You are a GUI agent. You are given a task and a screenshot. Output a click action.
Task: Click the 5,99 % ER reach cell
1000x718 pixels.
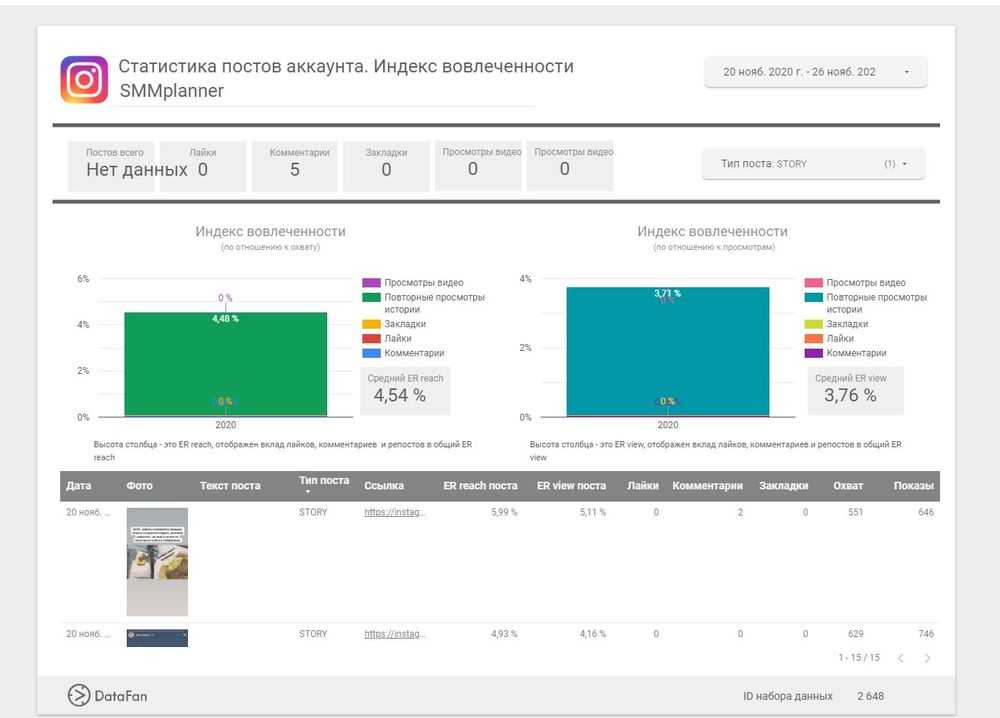pos(504,512)
